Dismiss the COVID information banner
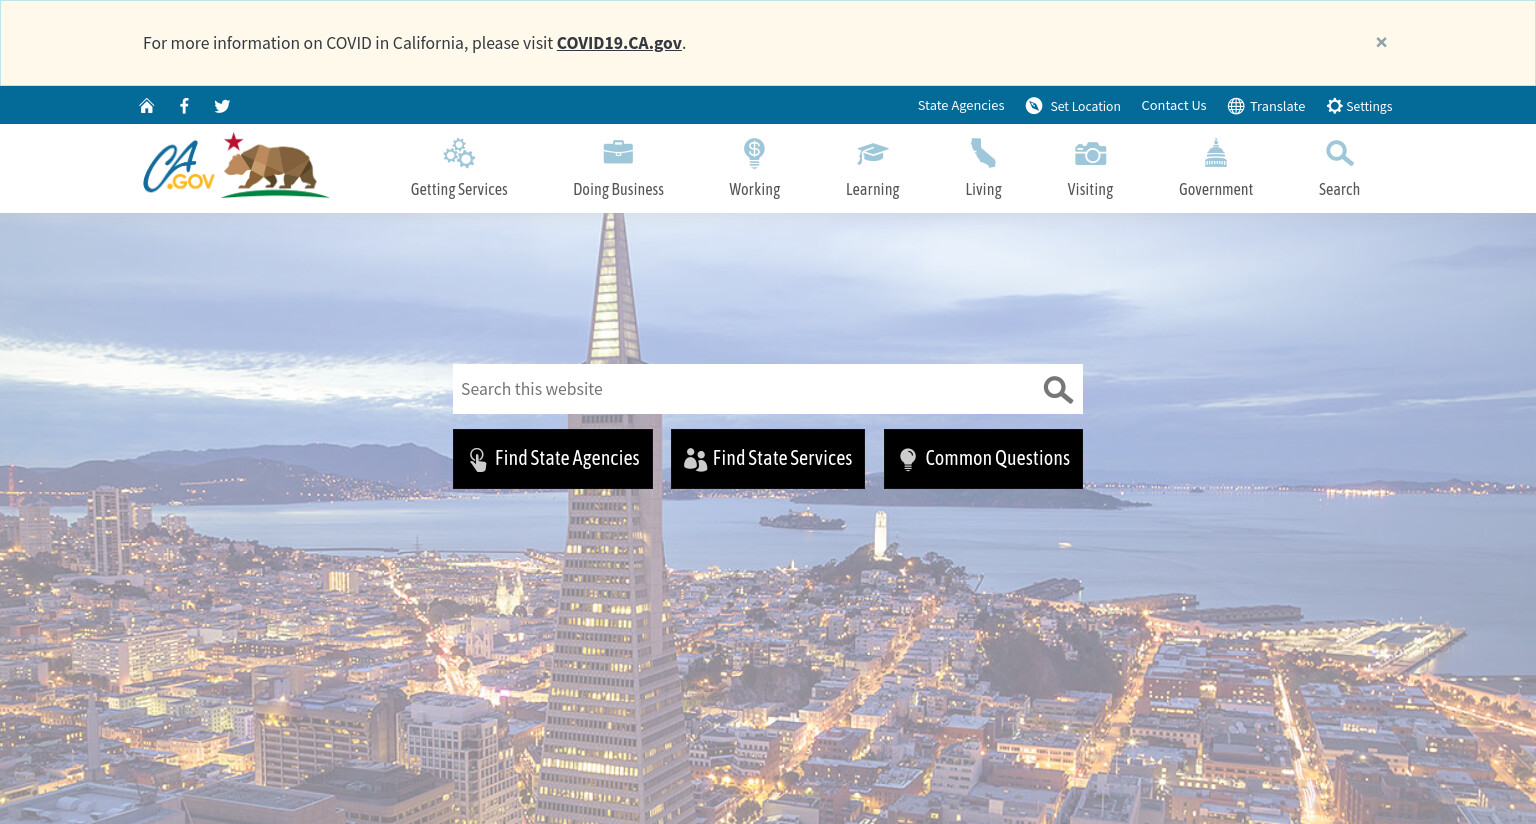The height and width of the screenshot is (824, 1536). pyautogui.click(x=1381, y=42)
